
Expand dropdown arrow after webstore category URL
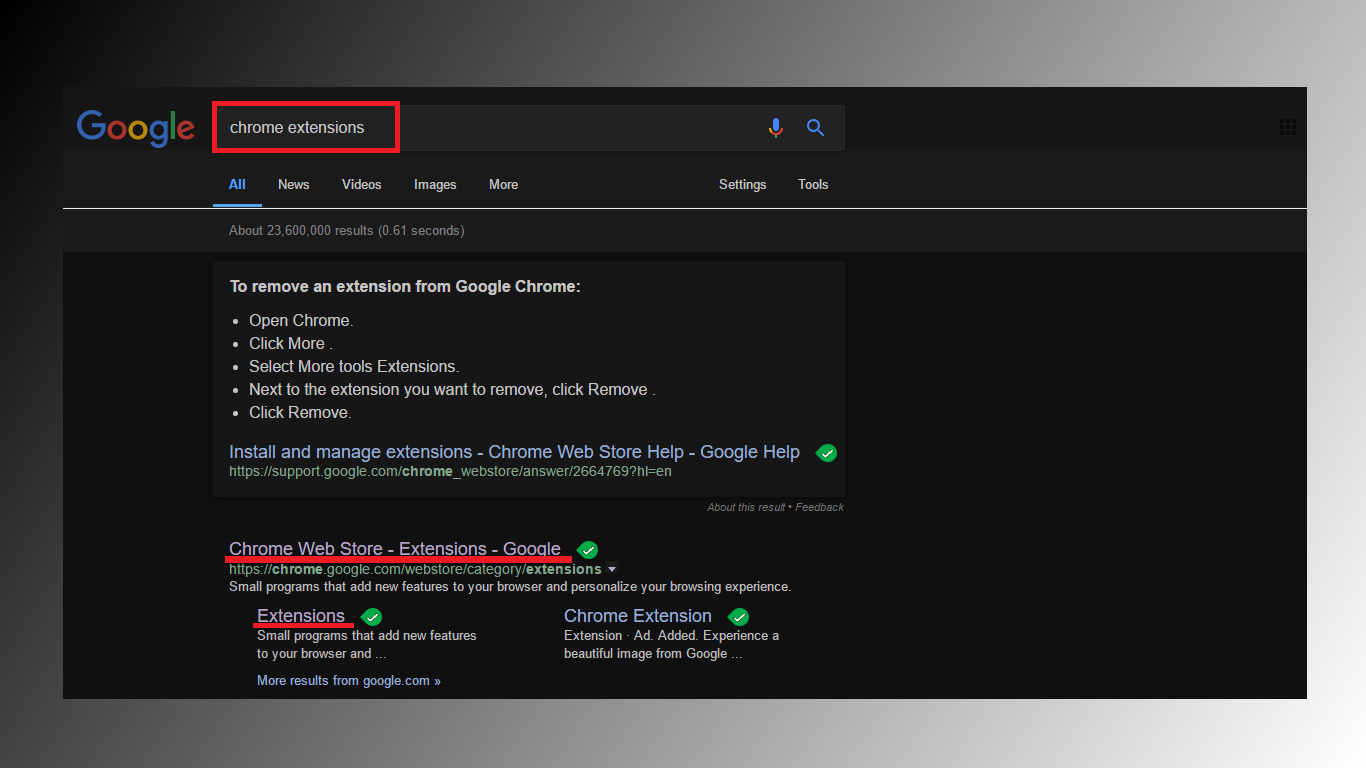click(612, 570)
